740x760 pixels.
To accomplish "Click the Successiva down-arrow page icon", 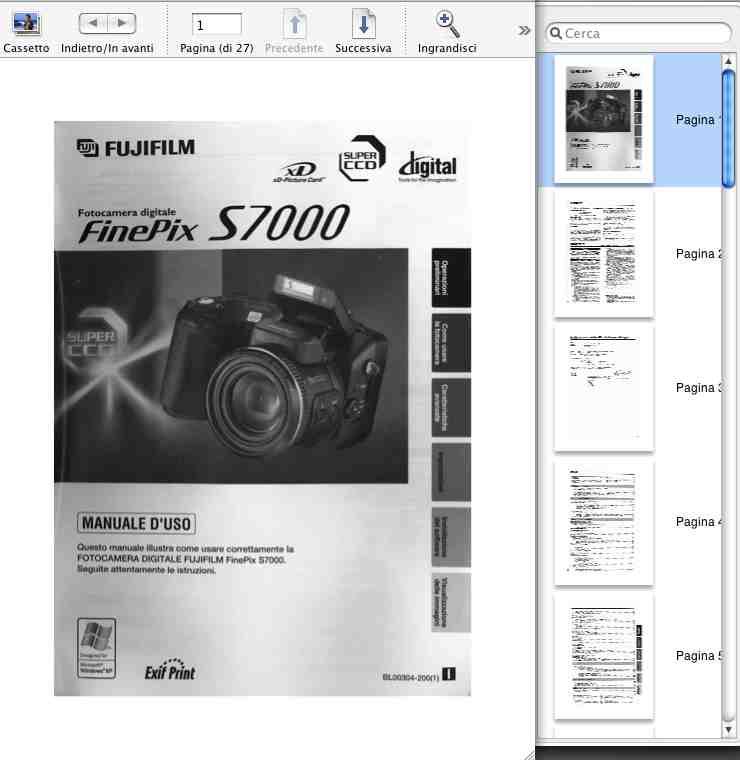I will 363,24.
